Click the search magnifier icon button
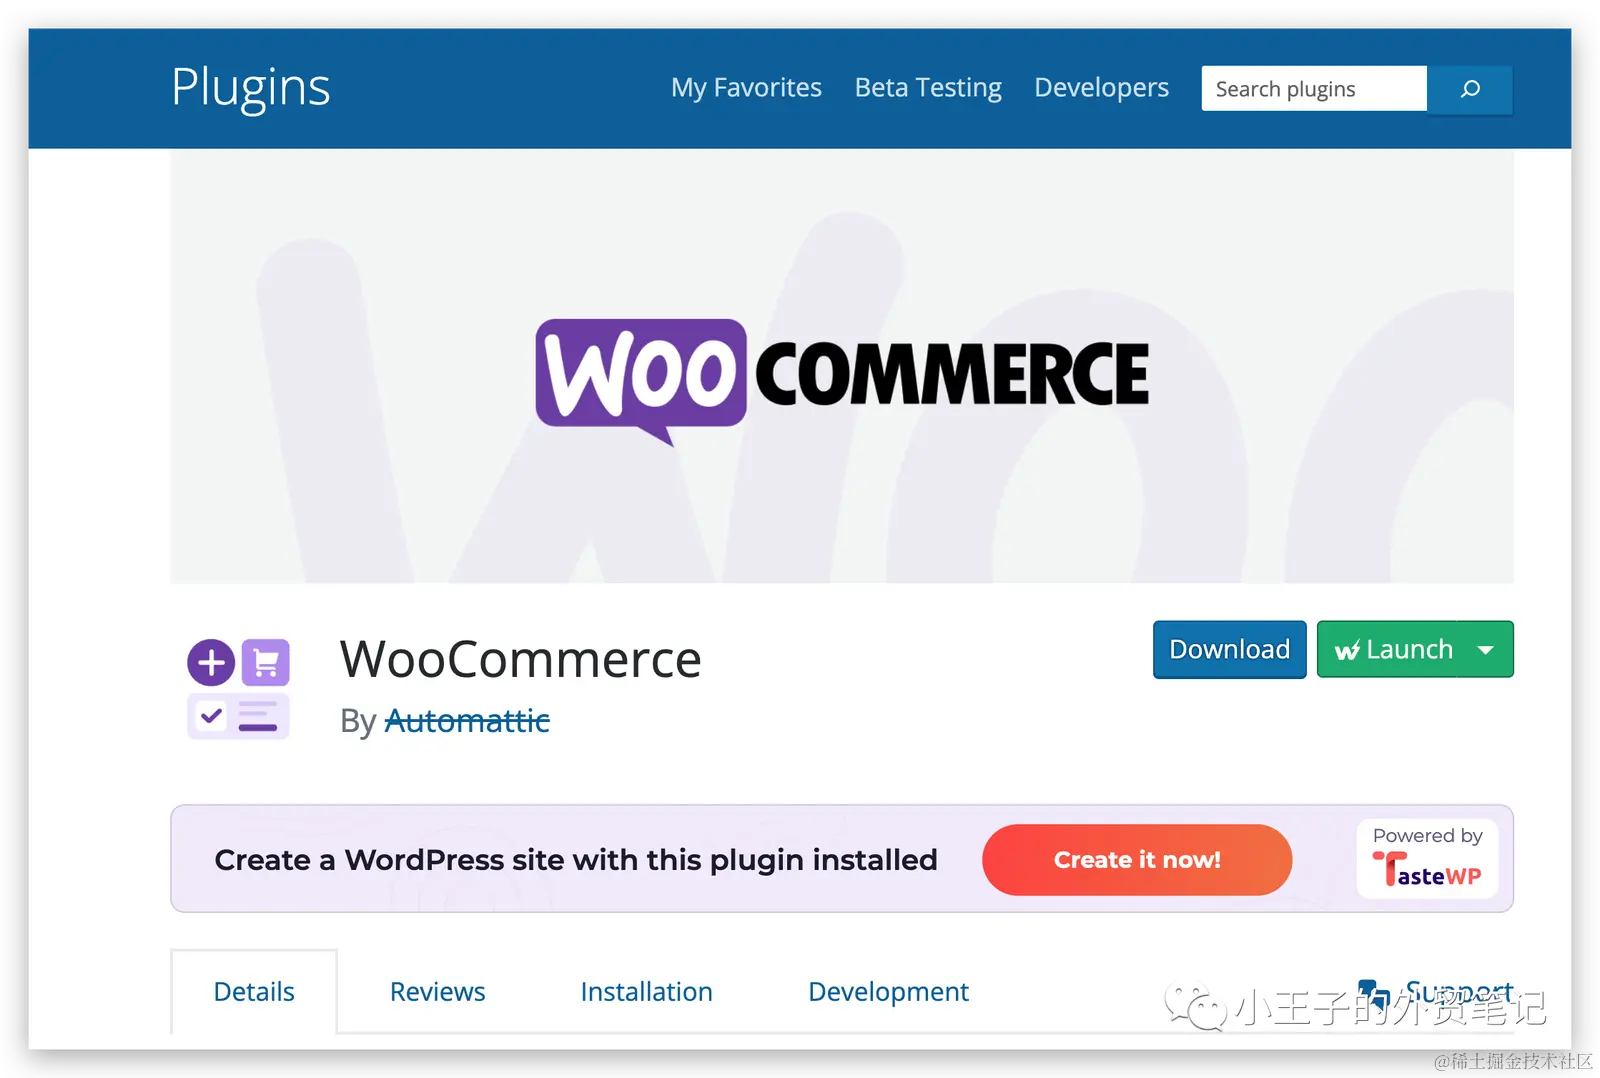Viewport: 1600px width, 1078px height. pyautogui.click(x=1469, y=89)
